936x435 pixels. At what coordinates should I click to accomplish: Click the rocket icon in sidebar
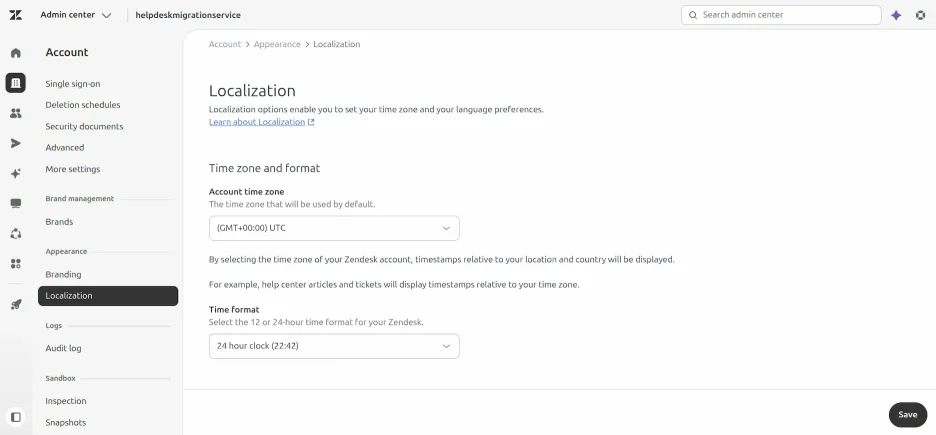[16, 304]
